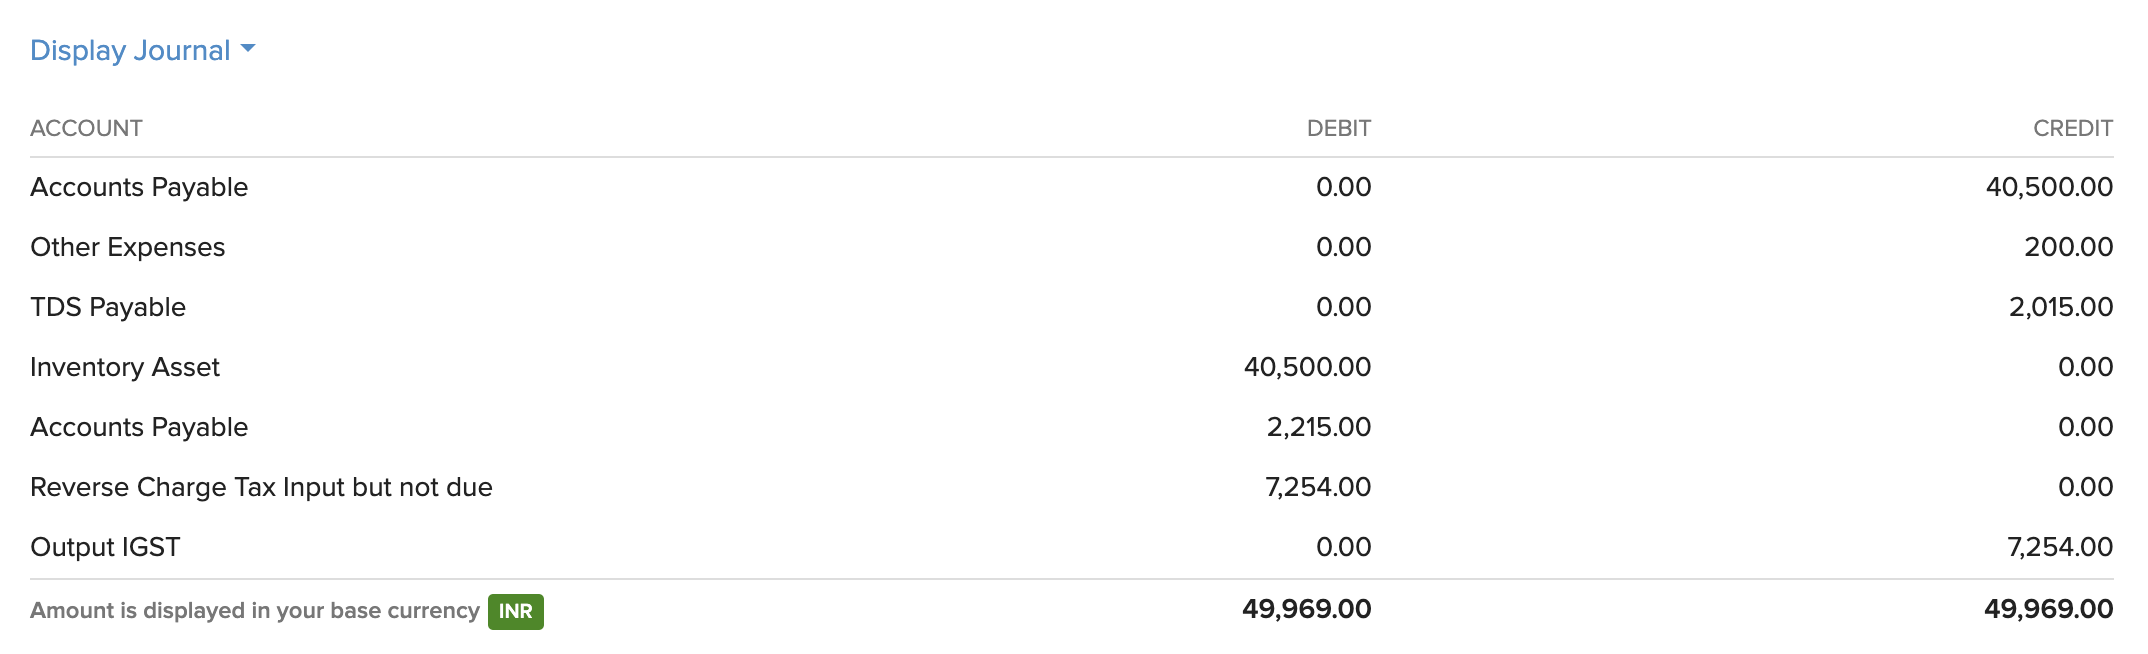Click the base currency note text
The image size is (2148, 654).
(x=255, y=611)
